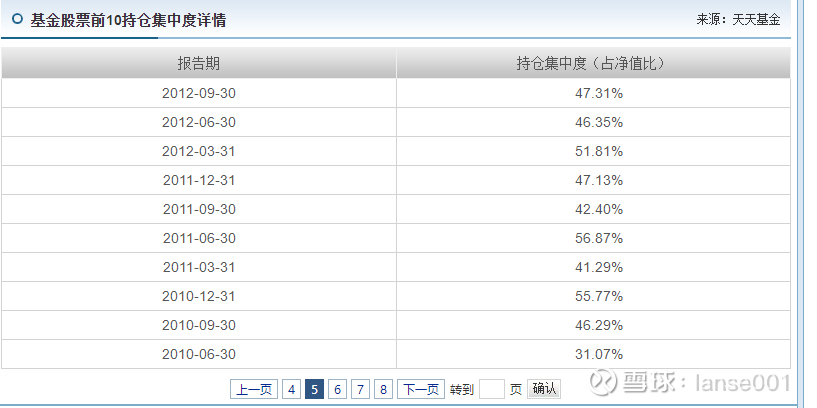Open page 4 in pagination
This screenshot has width=817, height=408.
tap(291, 389)
